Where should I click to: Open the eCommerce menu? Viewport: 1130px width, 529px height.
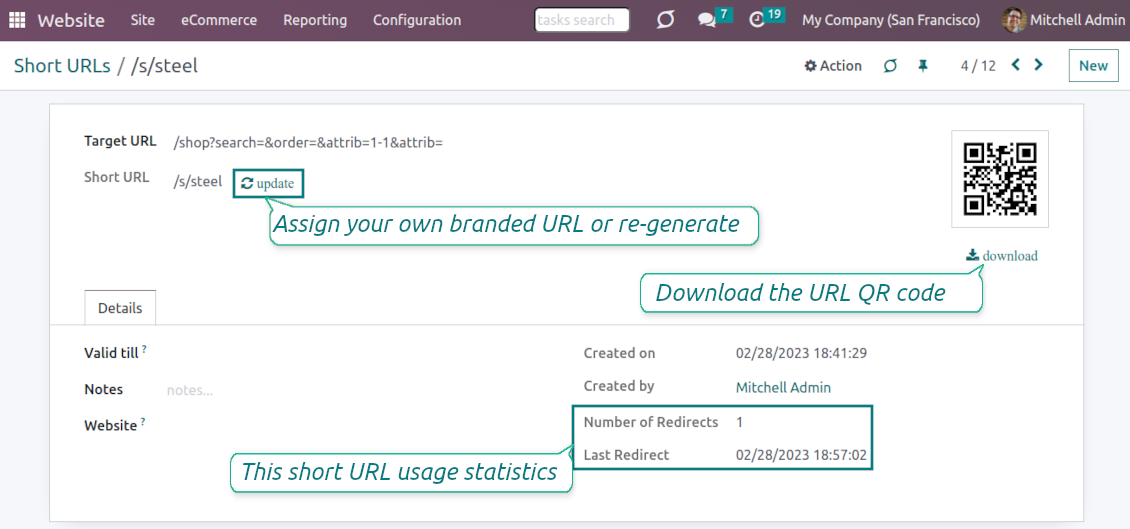(x=219, y=20)
